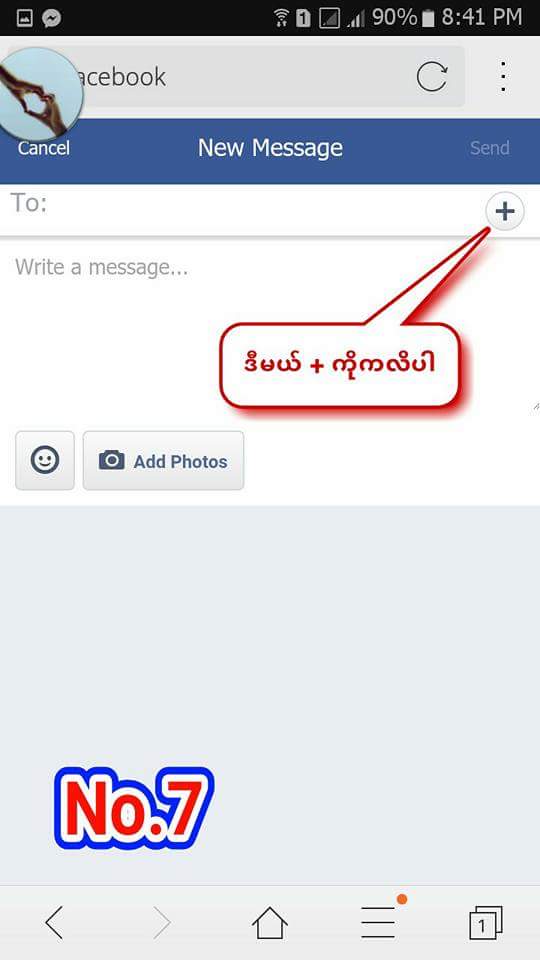Open the browser home page icon
540x960 pixels.
pos(270,923)
